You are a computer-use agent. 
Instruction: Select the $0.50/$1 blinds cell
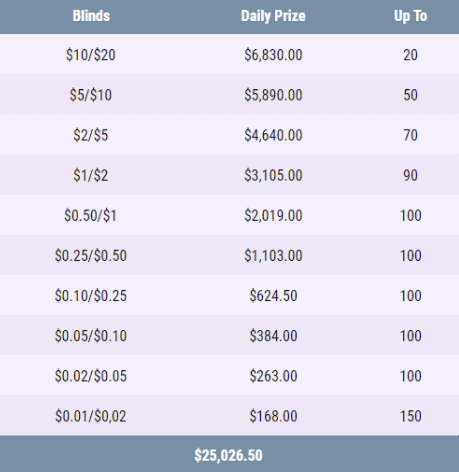coord(90,215)
